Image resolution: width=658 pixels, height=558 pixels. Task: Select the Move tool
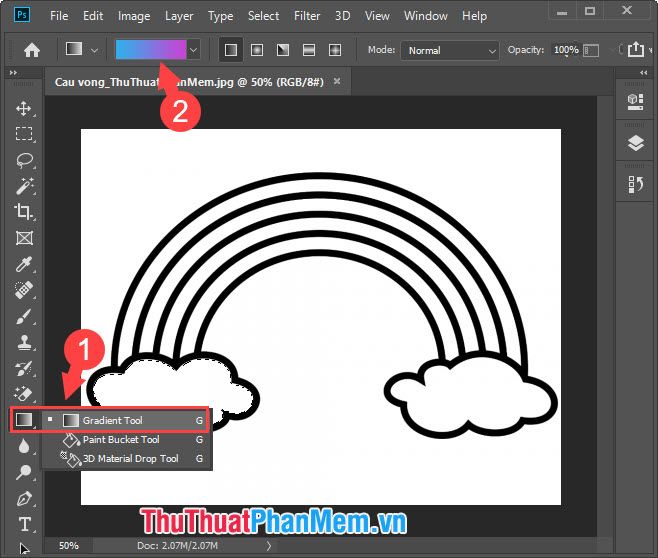(24, 108)
